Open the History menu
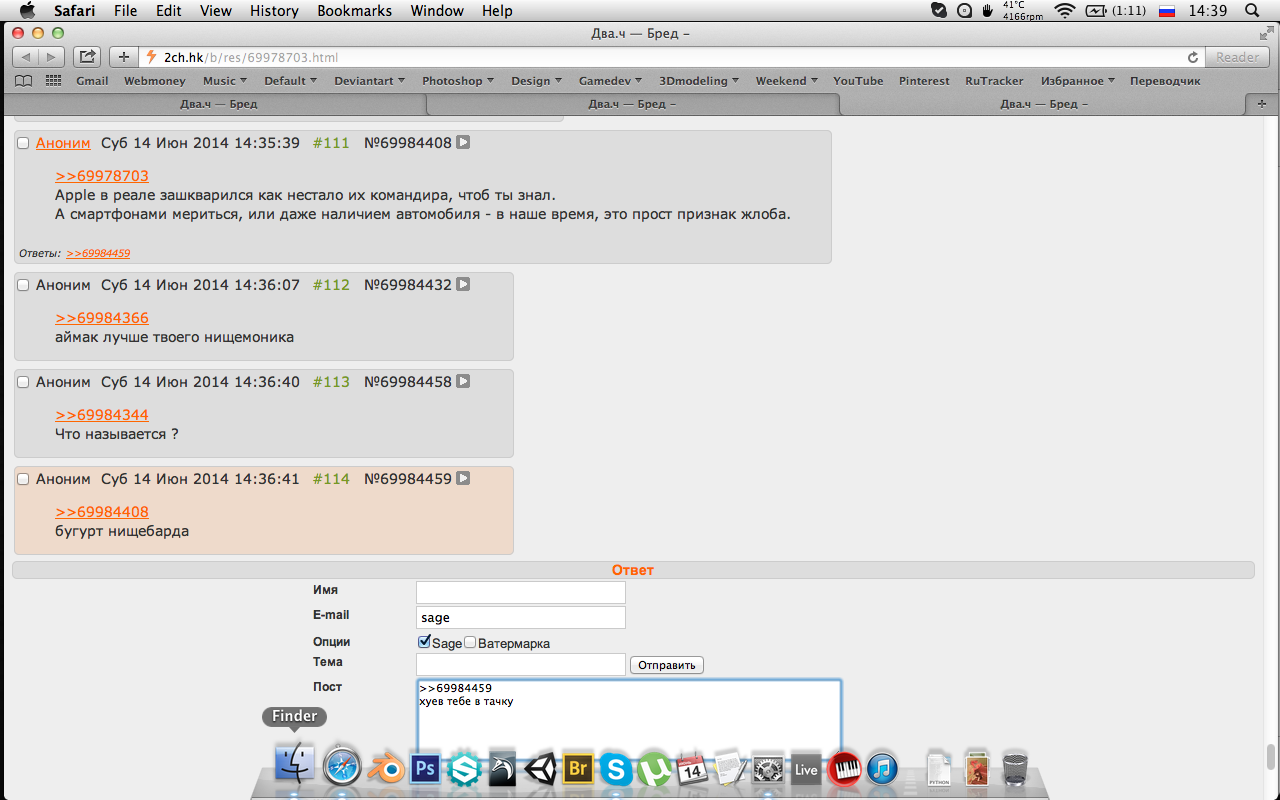The height and width of the screenshot is (800, 1280). click(x=275, y=11)
